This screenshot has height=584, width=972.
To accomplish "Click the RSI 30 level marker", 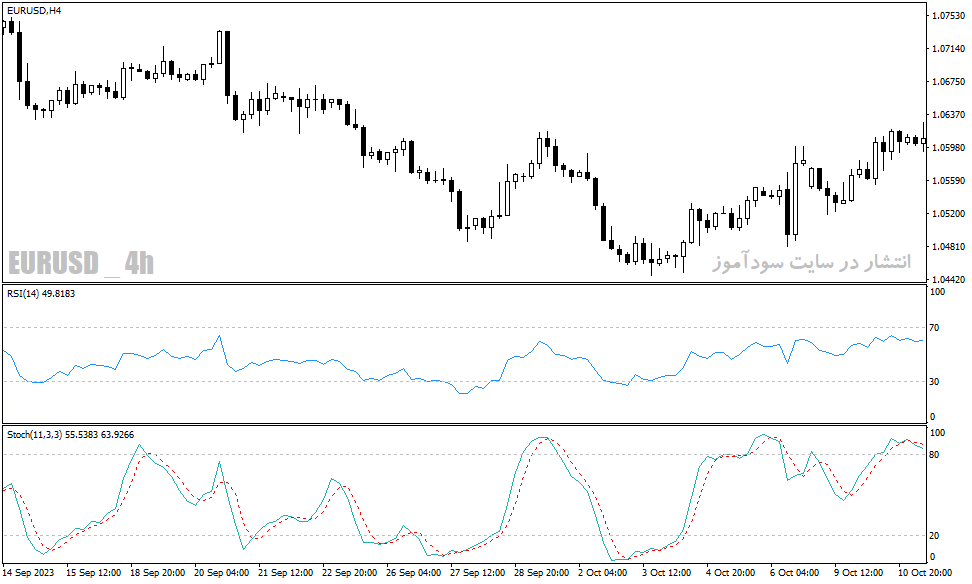I will point(935,381).
